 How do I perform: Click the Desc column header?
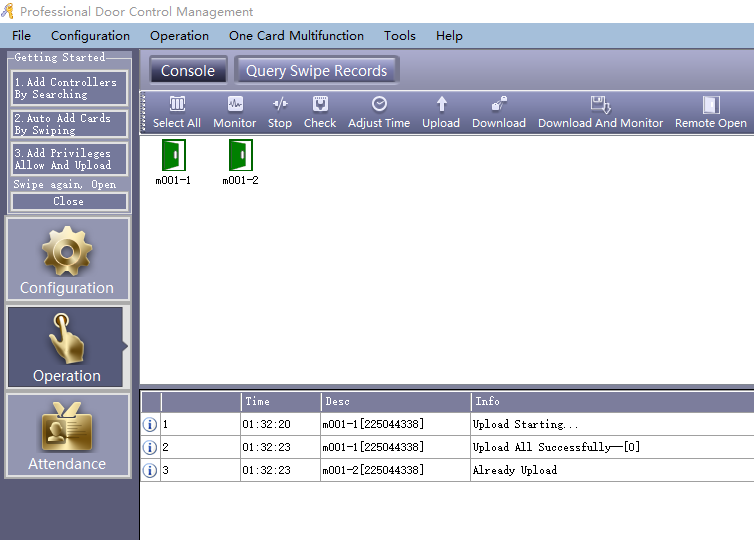click(396, 401)
